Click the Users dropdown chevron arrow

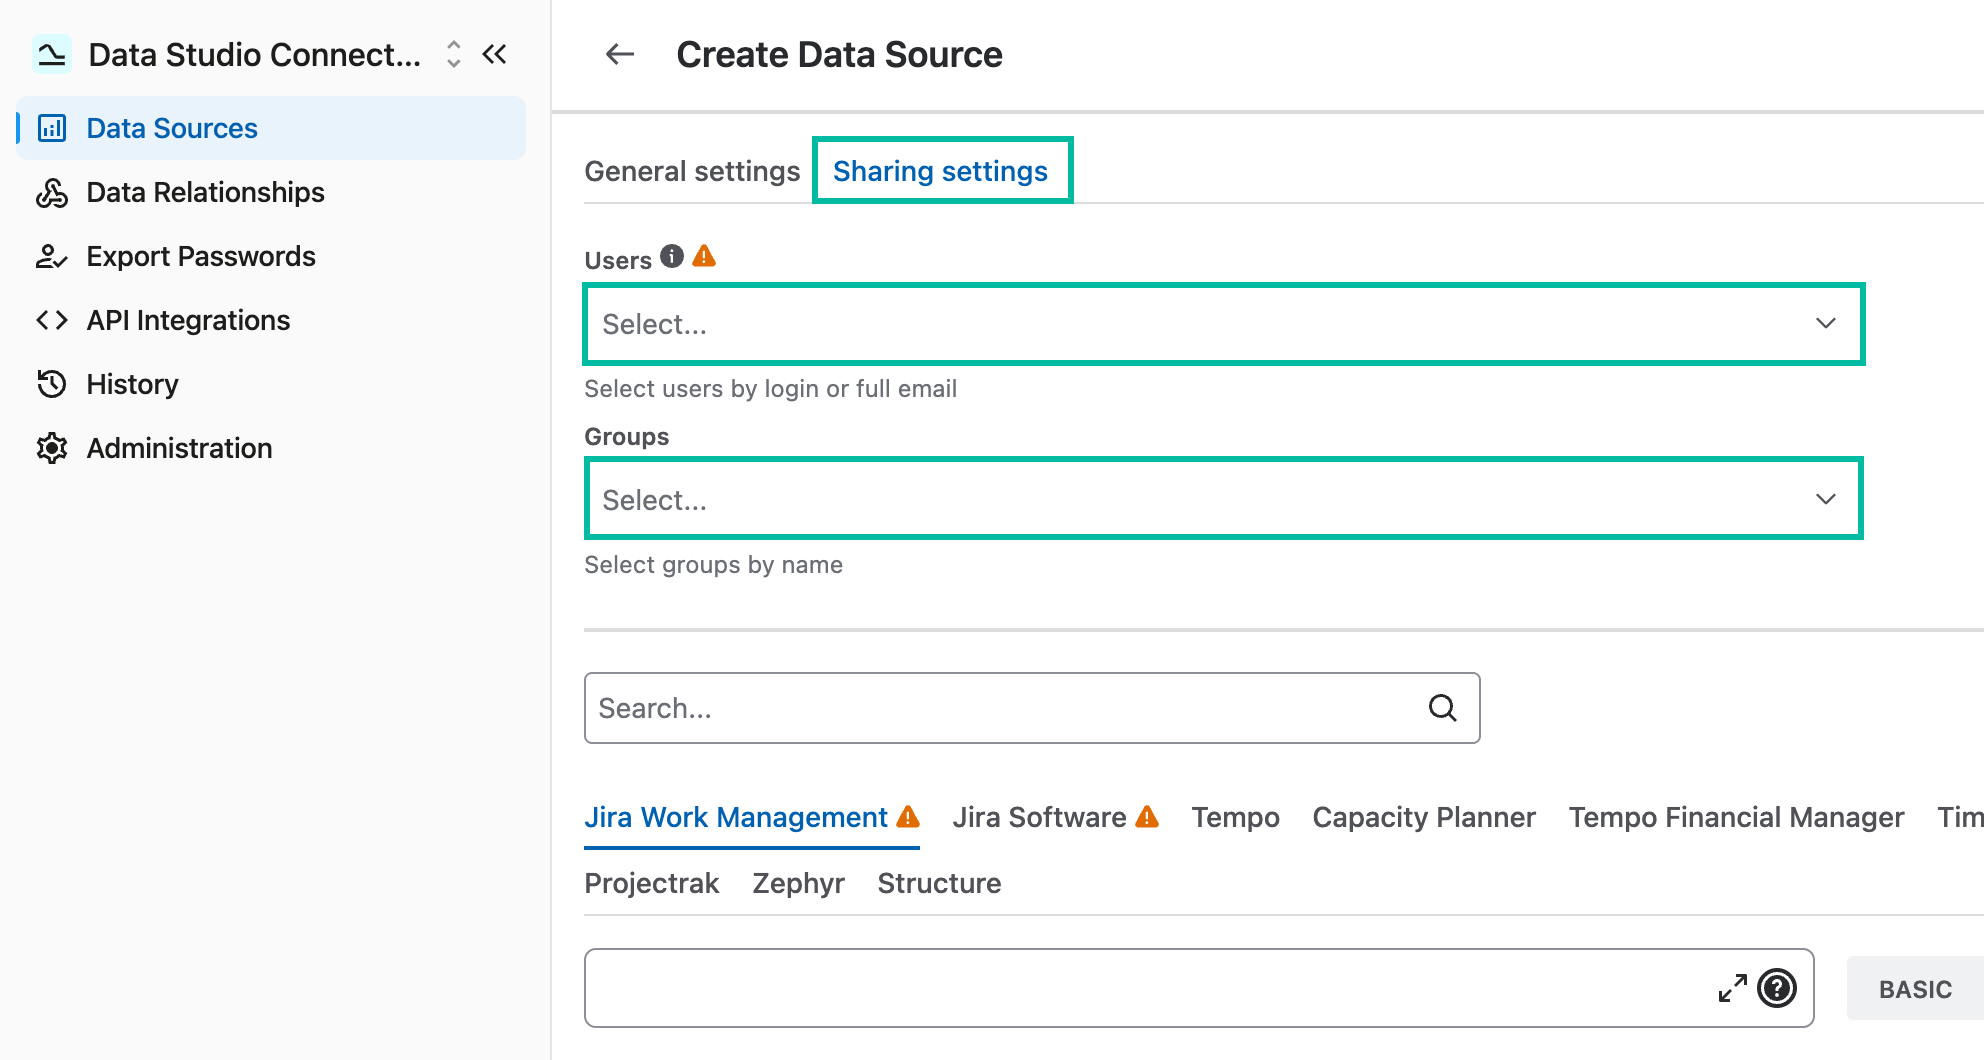tap(1826, 324)
